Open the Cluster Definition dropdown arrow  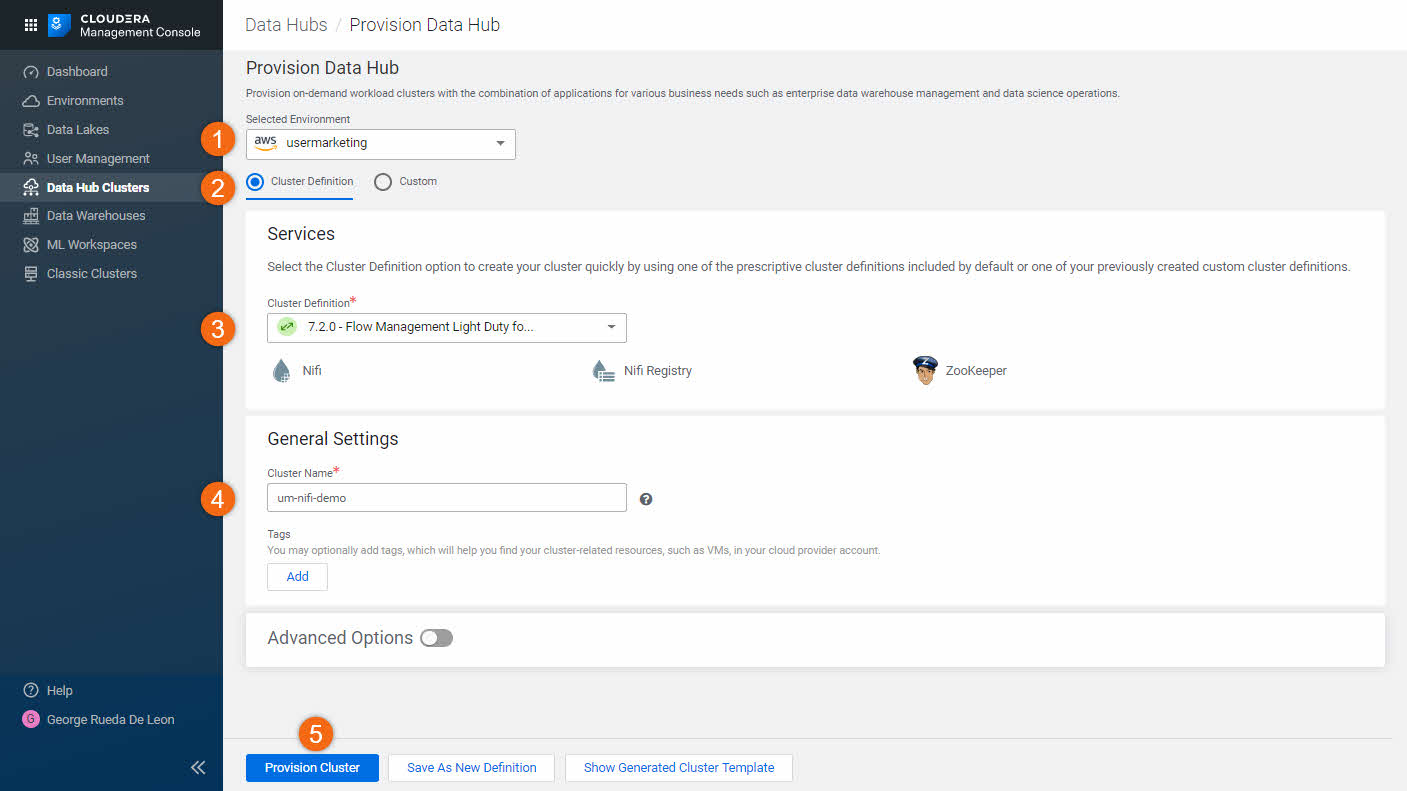point(612,328)
